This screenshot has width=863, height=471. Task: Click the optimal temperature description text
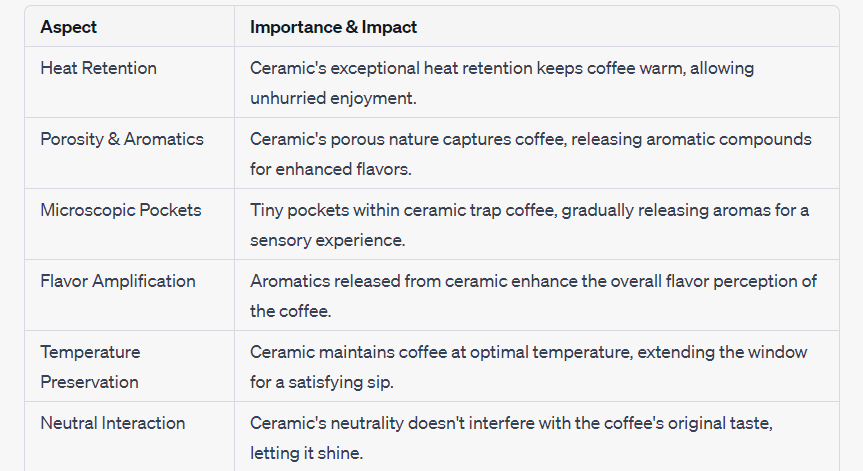[x=528, y=367]
